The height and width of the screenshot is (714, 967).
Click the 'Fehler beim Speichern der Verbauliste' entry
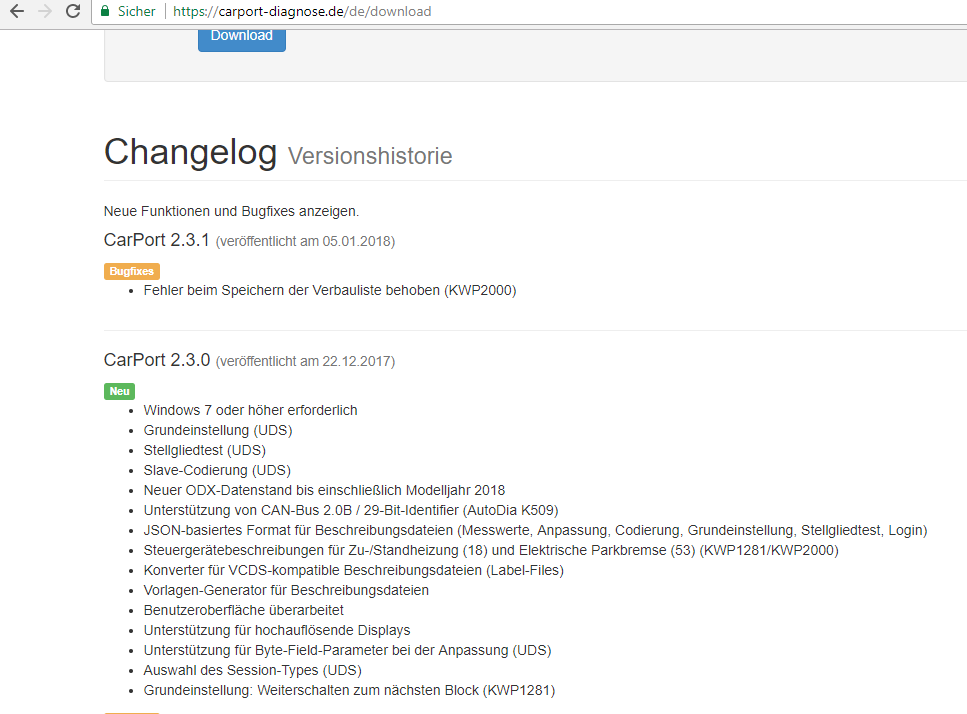330,290
